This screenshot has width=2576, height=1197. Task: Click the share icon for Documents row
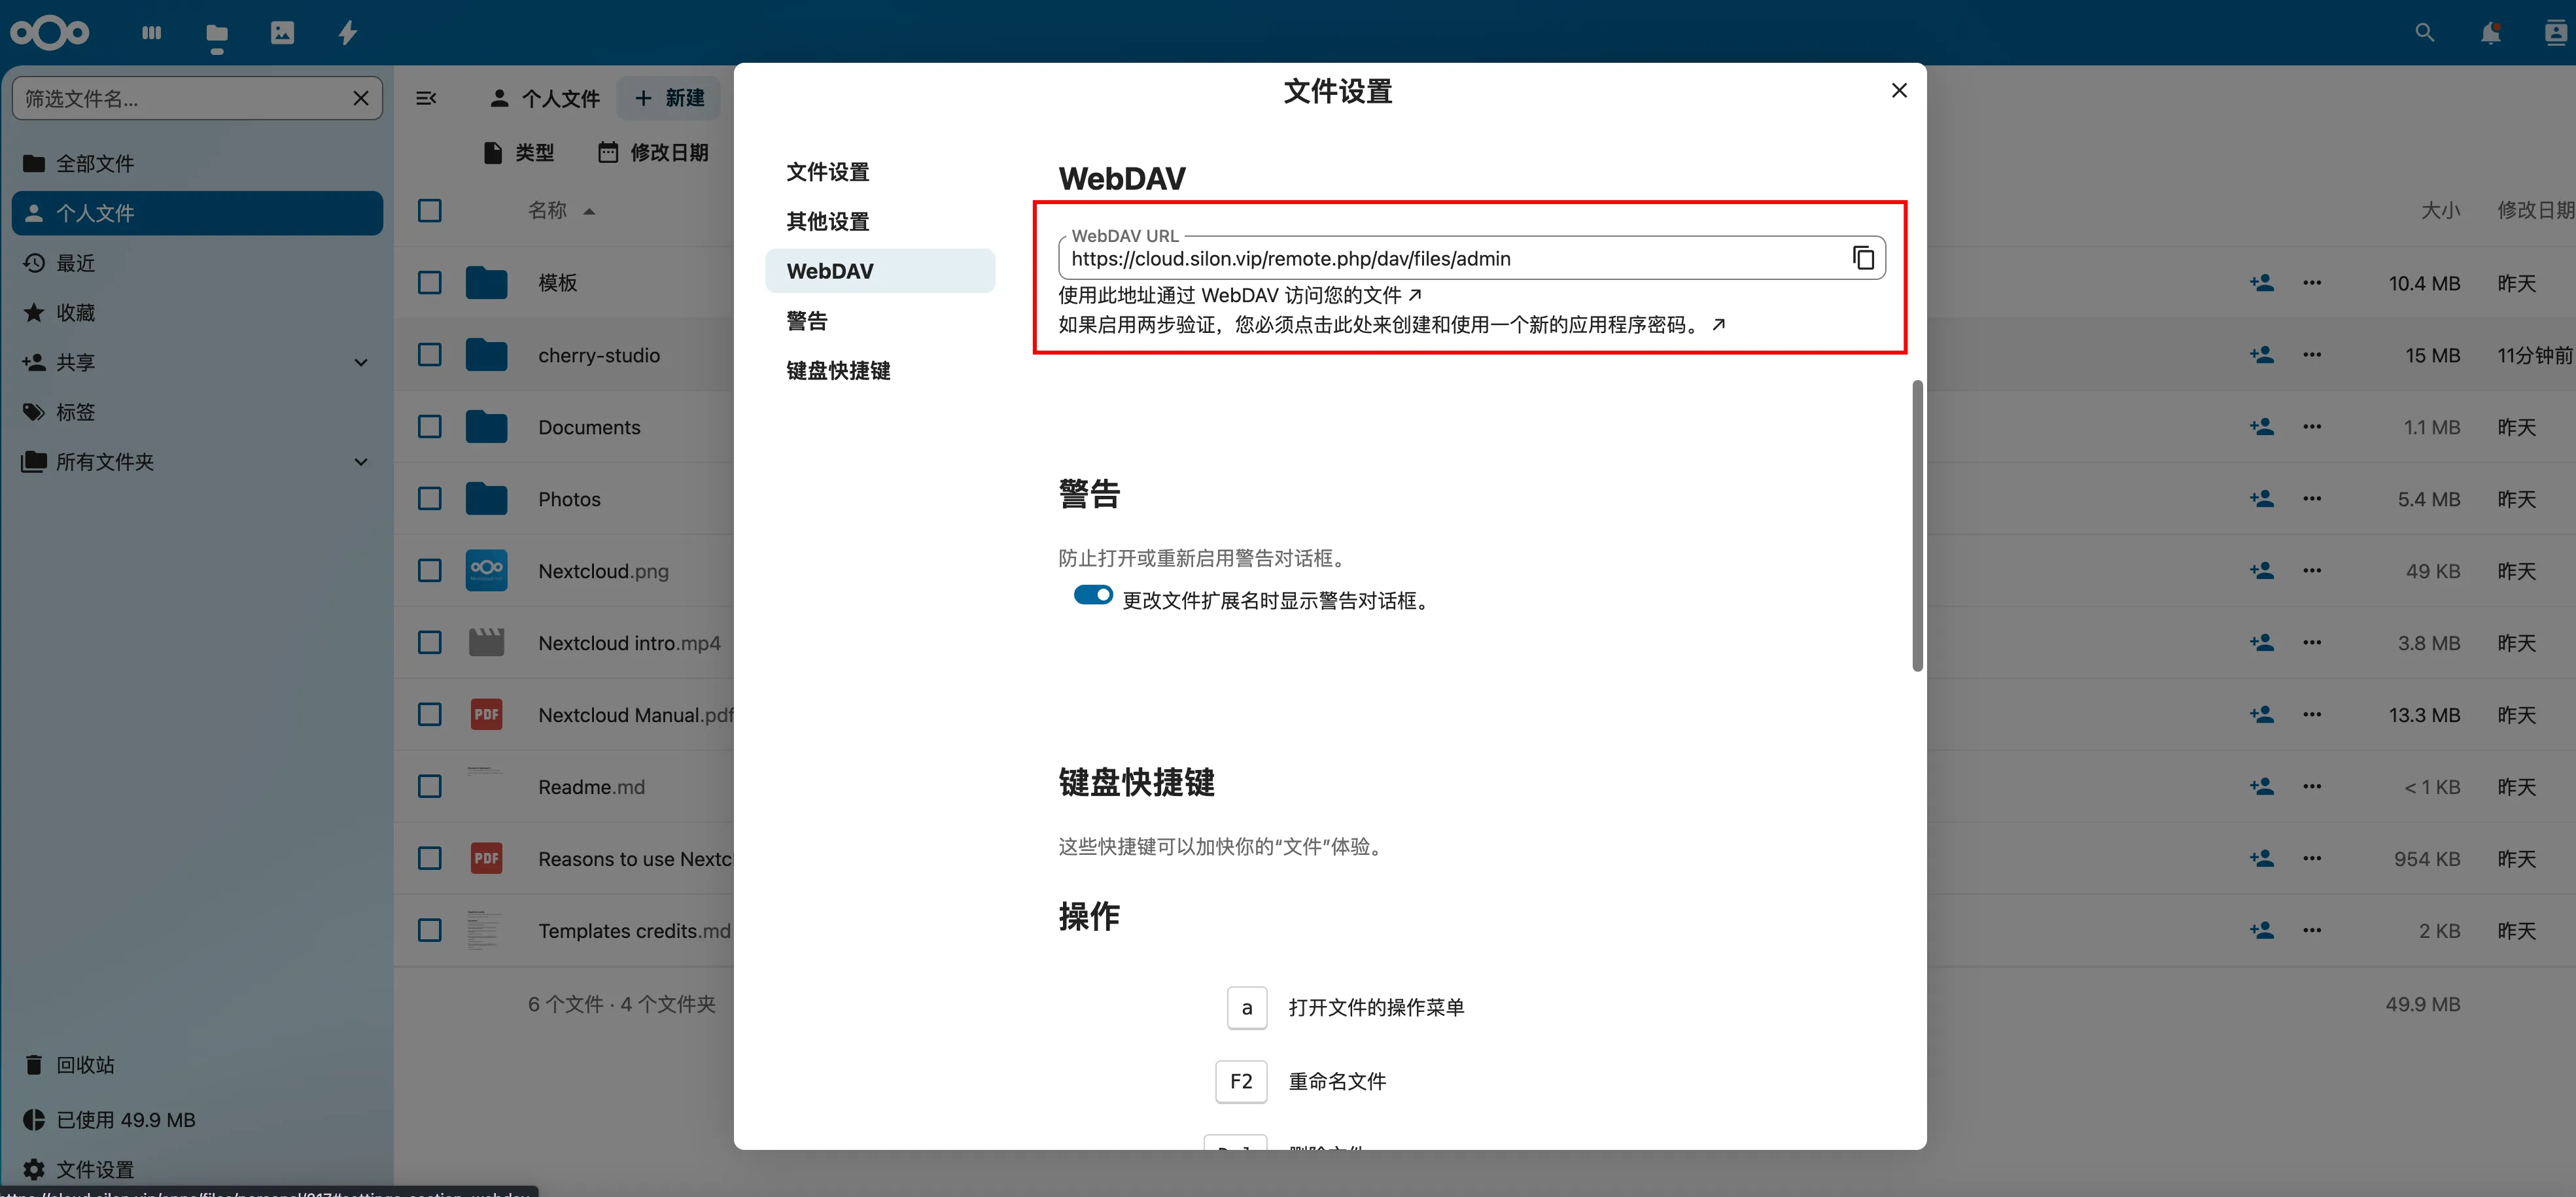[2262, 427]
